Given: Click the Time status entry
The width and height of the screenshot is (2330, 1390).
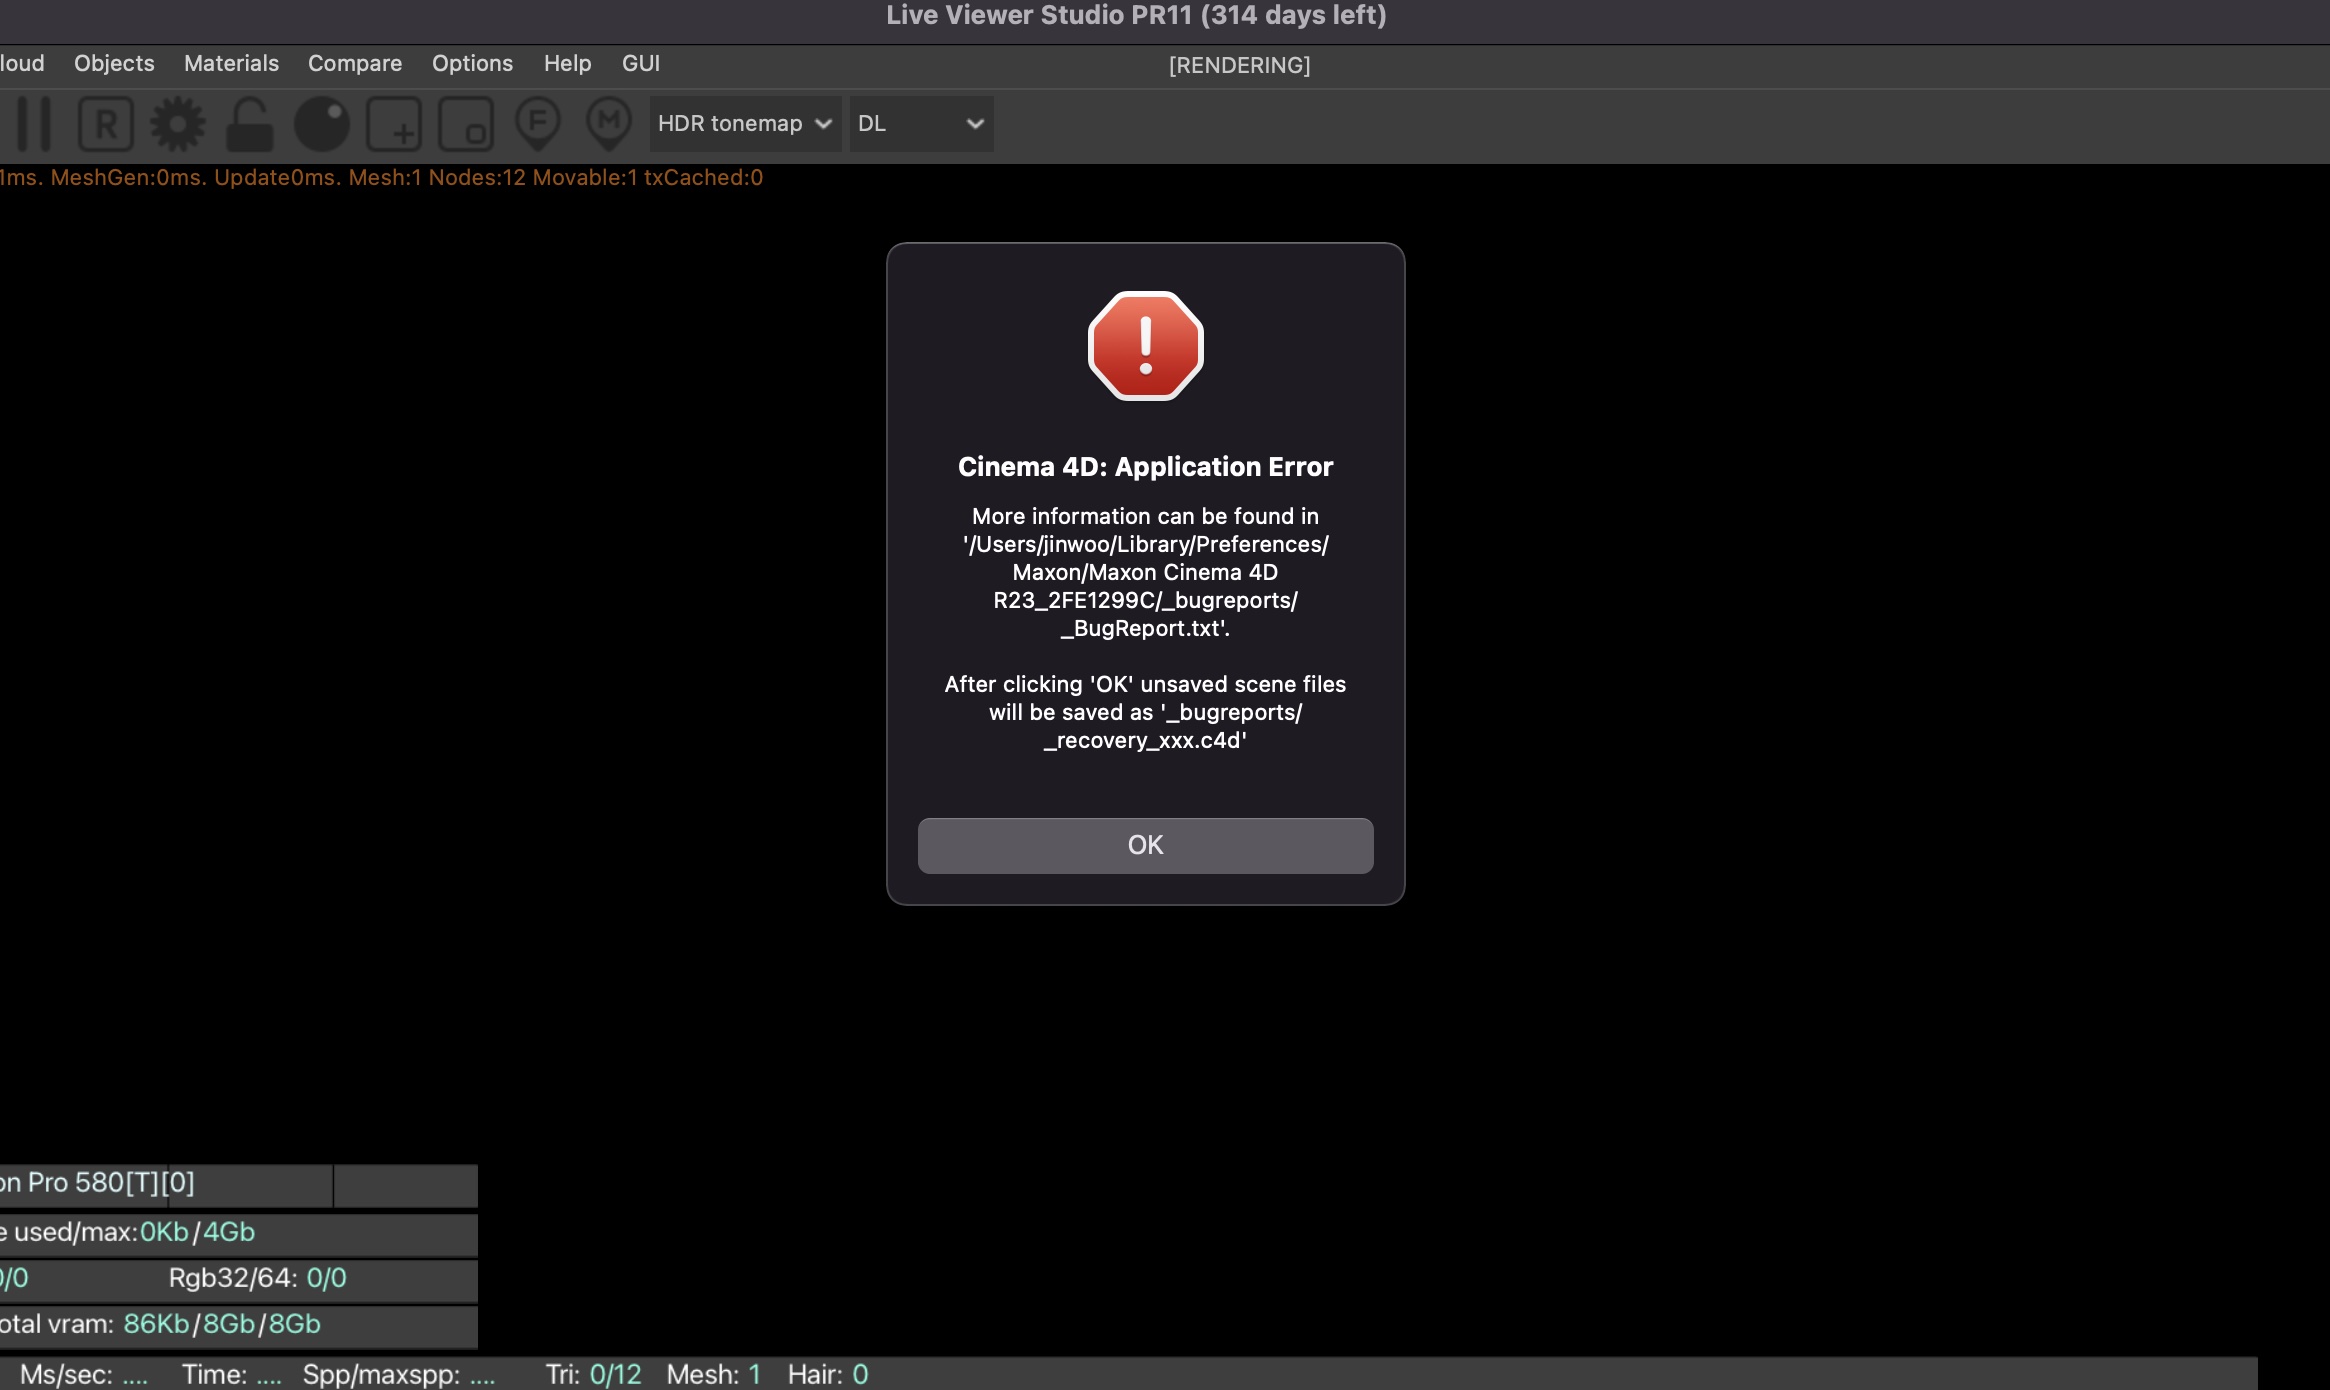Looking at the screenshot, I should click(232, 1375).
